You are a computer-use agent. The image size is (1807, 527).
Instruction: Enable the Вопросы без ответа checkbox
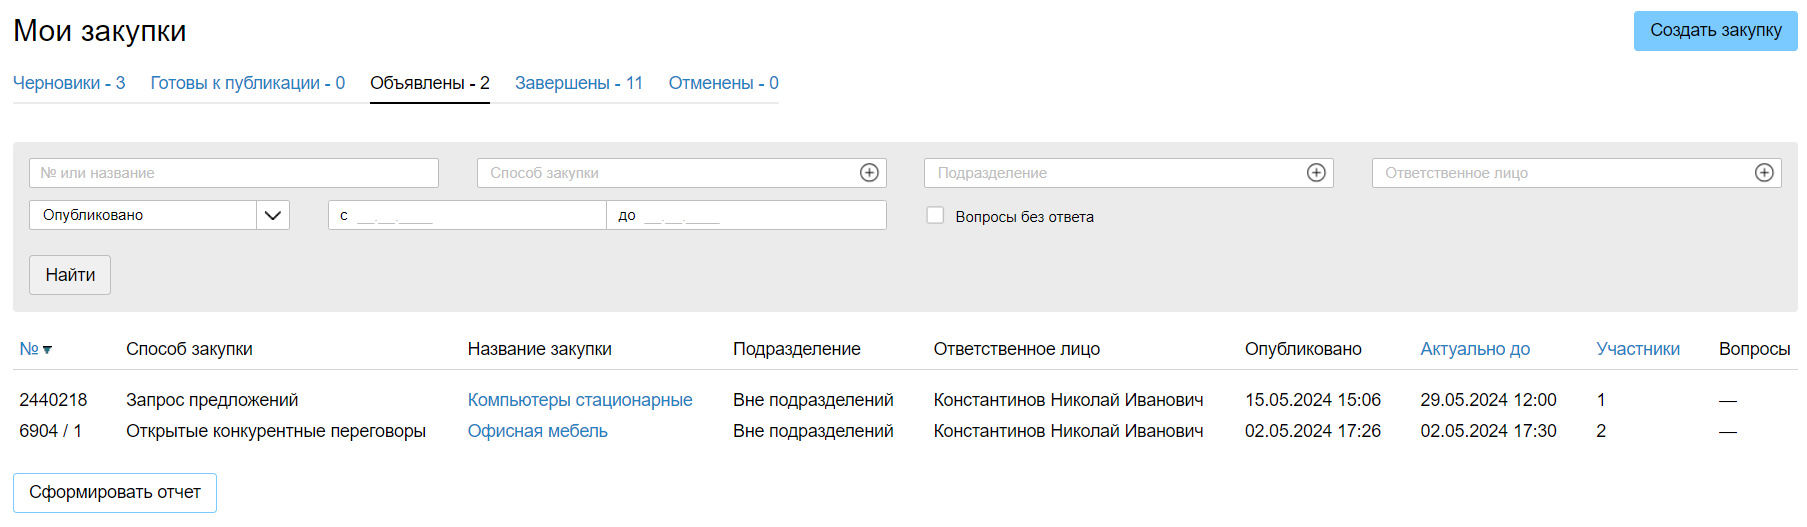click(x=935, y=215)
